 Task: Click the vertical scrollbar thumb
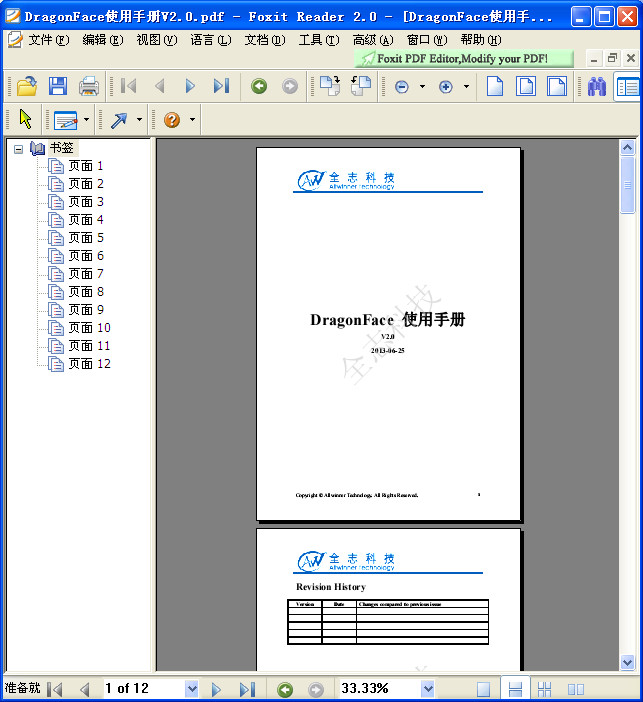tap(627, 184)
